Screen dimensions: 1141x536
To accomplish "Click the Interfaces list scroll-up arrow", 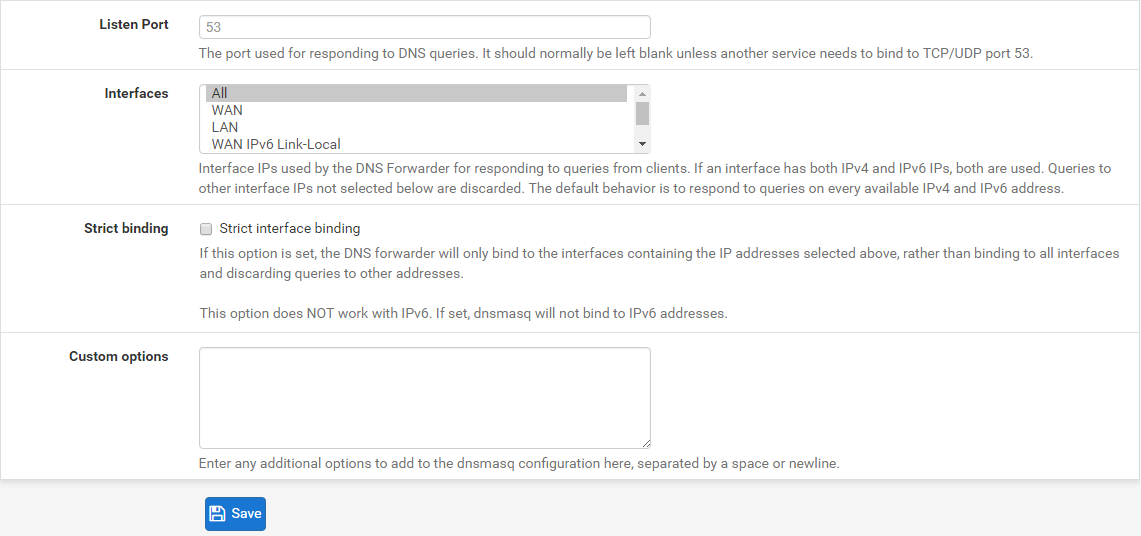I will coord(643,93).
